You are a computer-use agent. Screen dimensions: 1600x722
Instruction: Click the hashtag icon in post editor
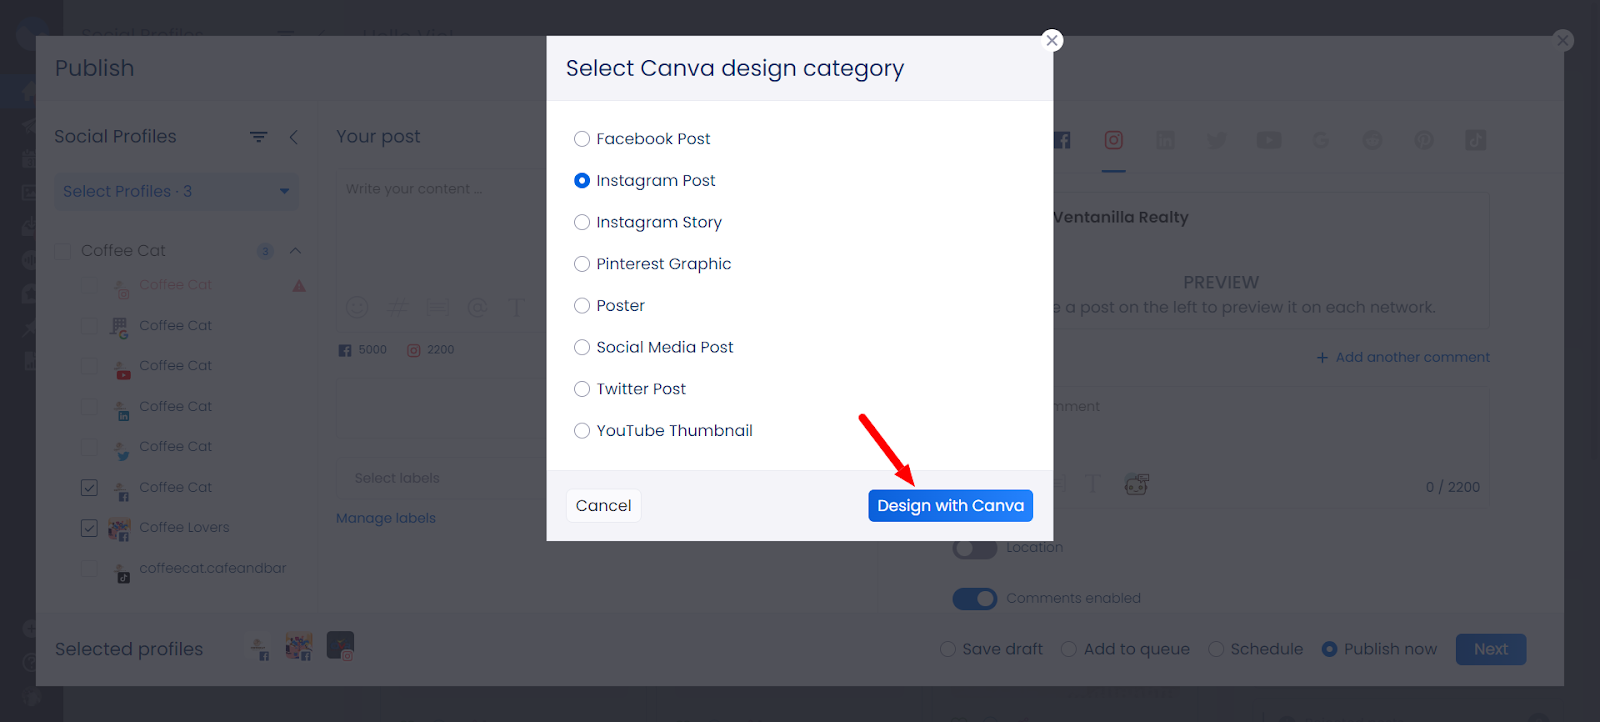(397, 308)
